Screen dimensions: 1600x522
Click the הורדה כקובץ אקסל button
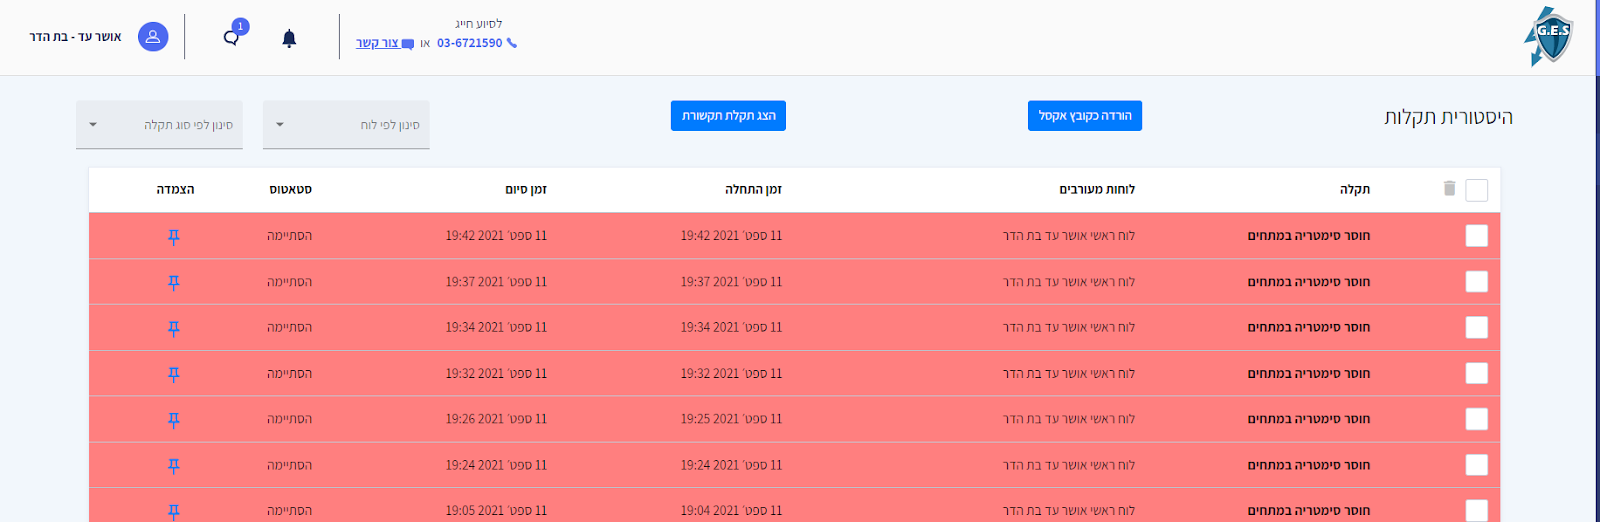1085,116
